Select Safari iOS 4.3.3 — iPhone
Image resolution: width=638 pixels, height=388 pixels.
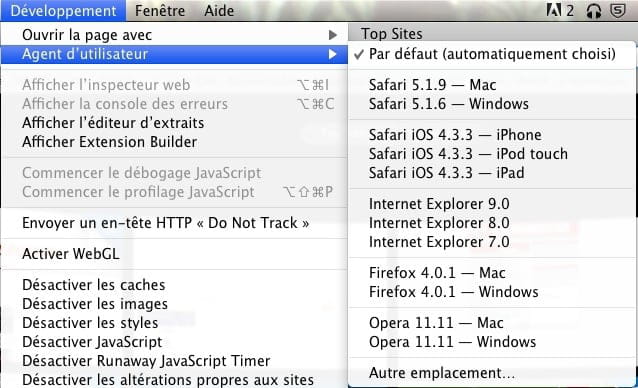pos(492,135)
